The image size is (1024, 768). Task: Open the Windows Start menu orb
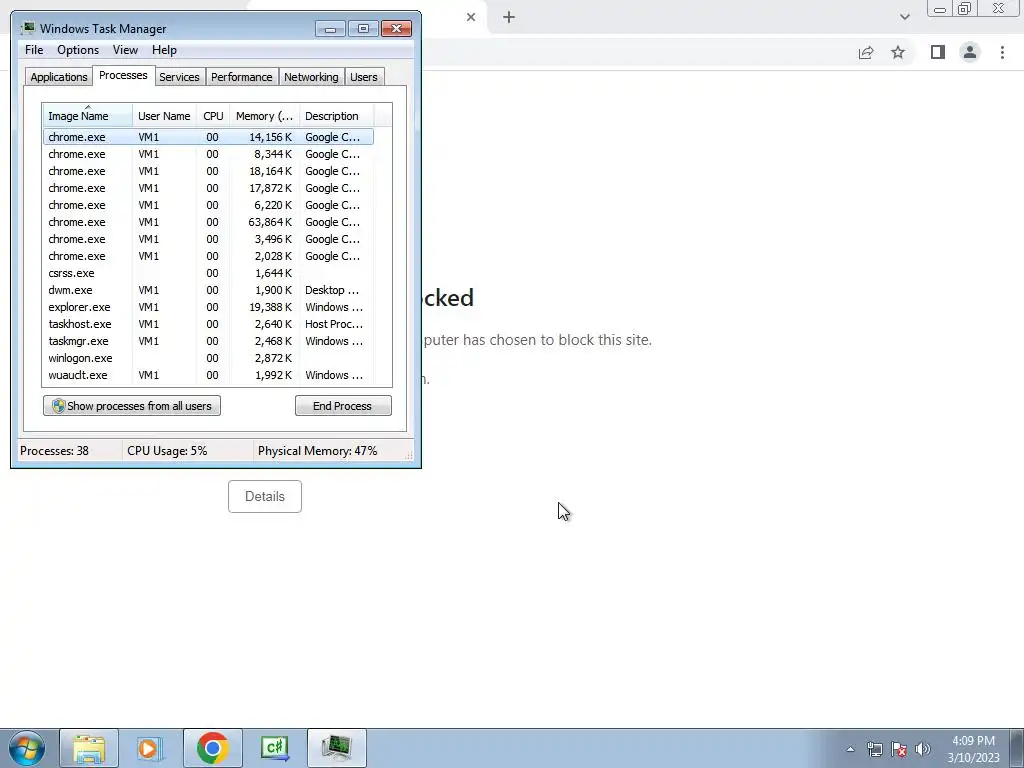(x=27, y=748)
